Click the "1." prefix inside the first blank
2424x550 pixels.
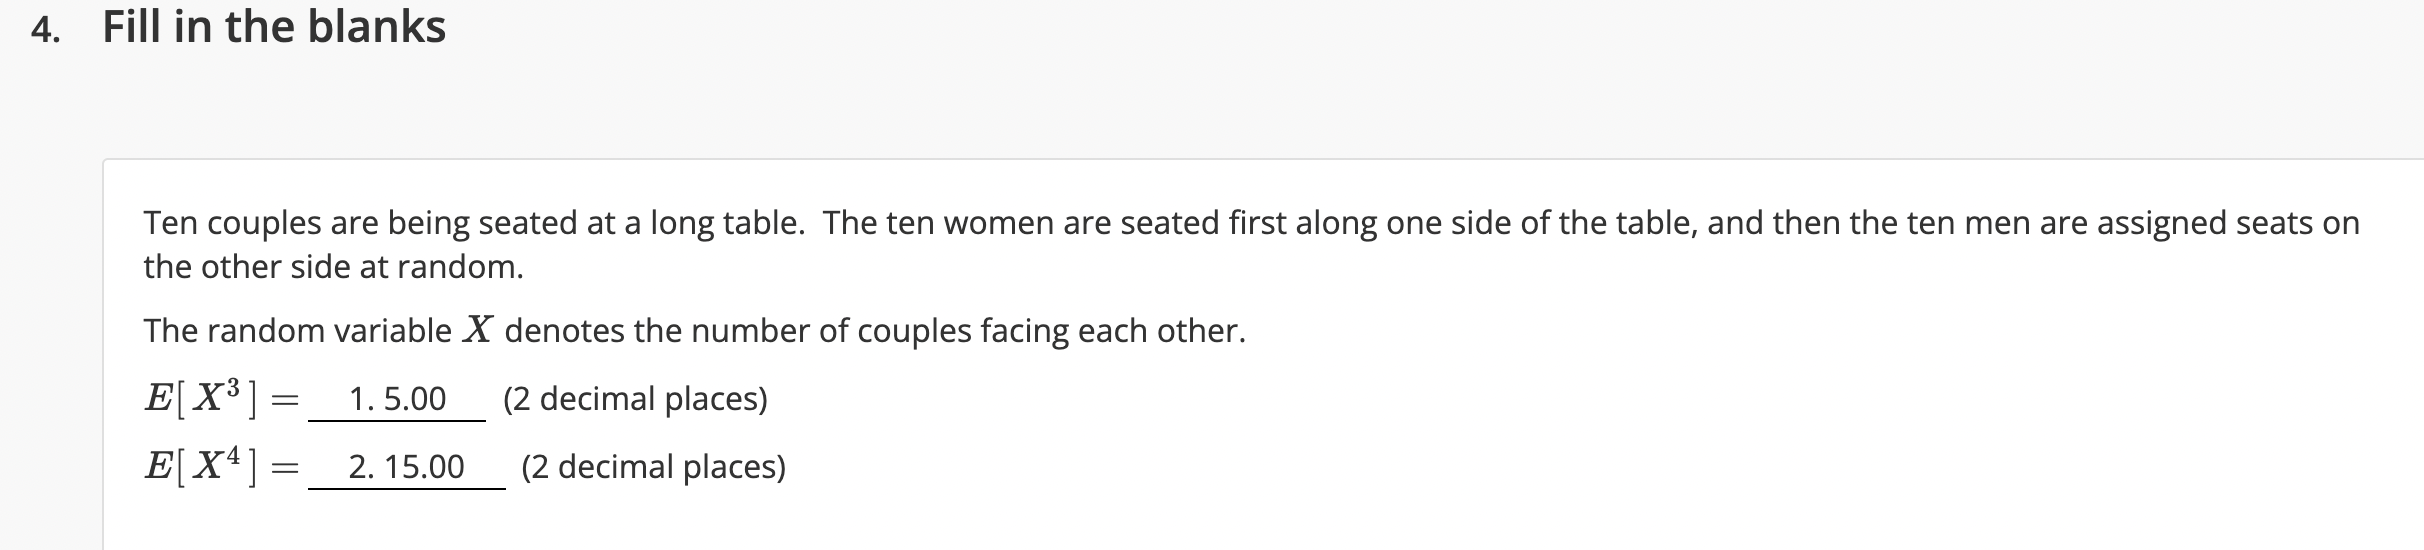[x=362, y=399]
